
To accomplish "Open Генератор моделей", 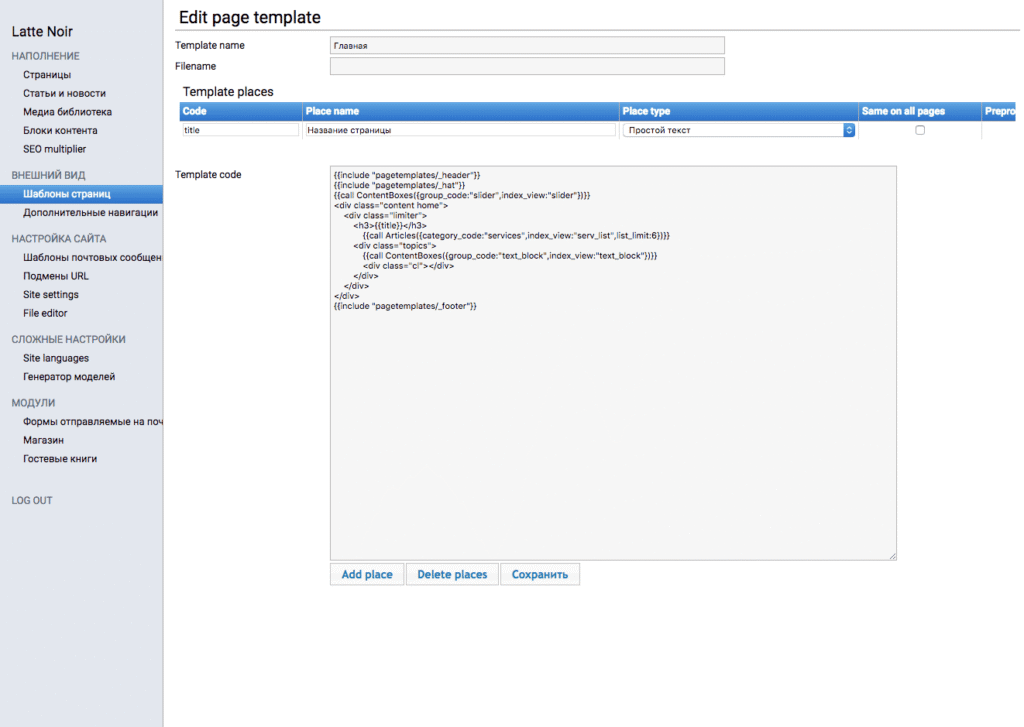I will (x=69, y=377).
